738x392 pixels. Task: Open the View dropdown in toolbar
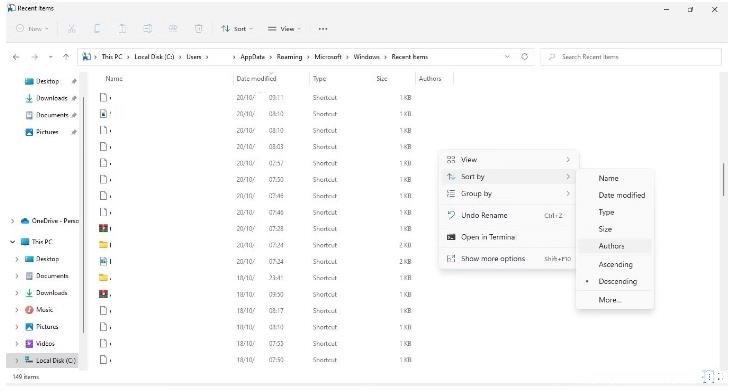pyautogui.click(x=284, y=29)
